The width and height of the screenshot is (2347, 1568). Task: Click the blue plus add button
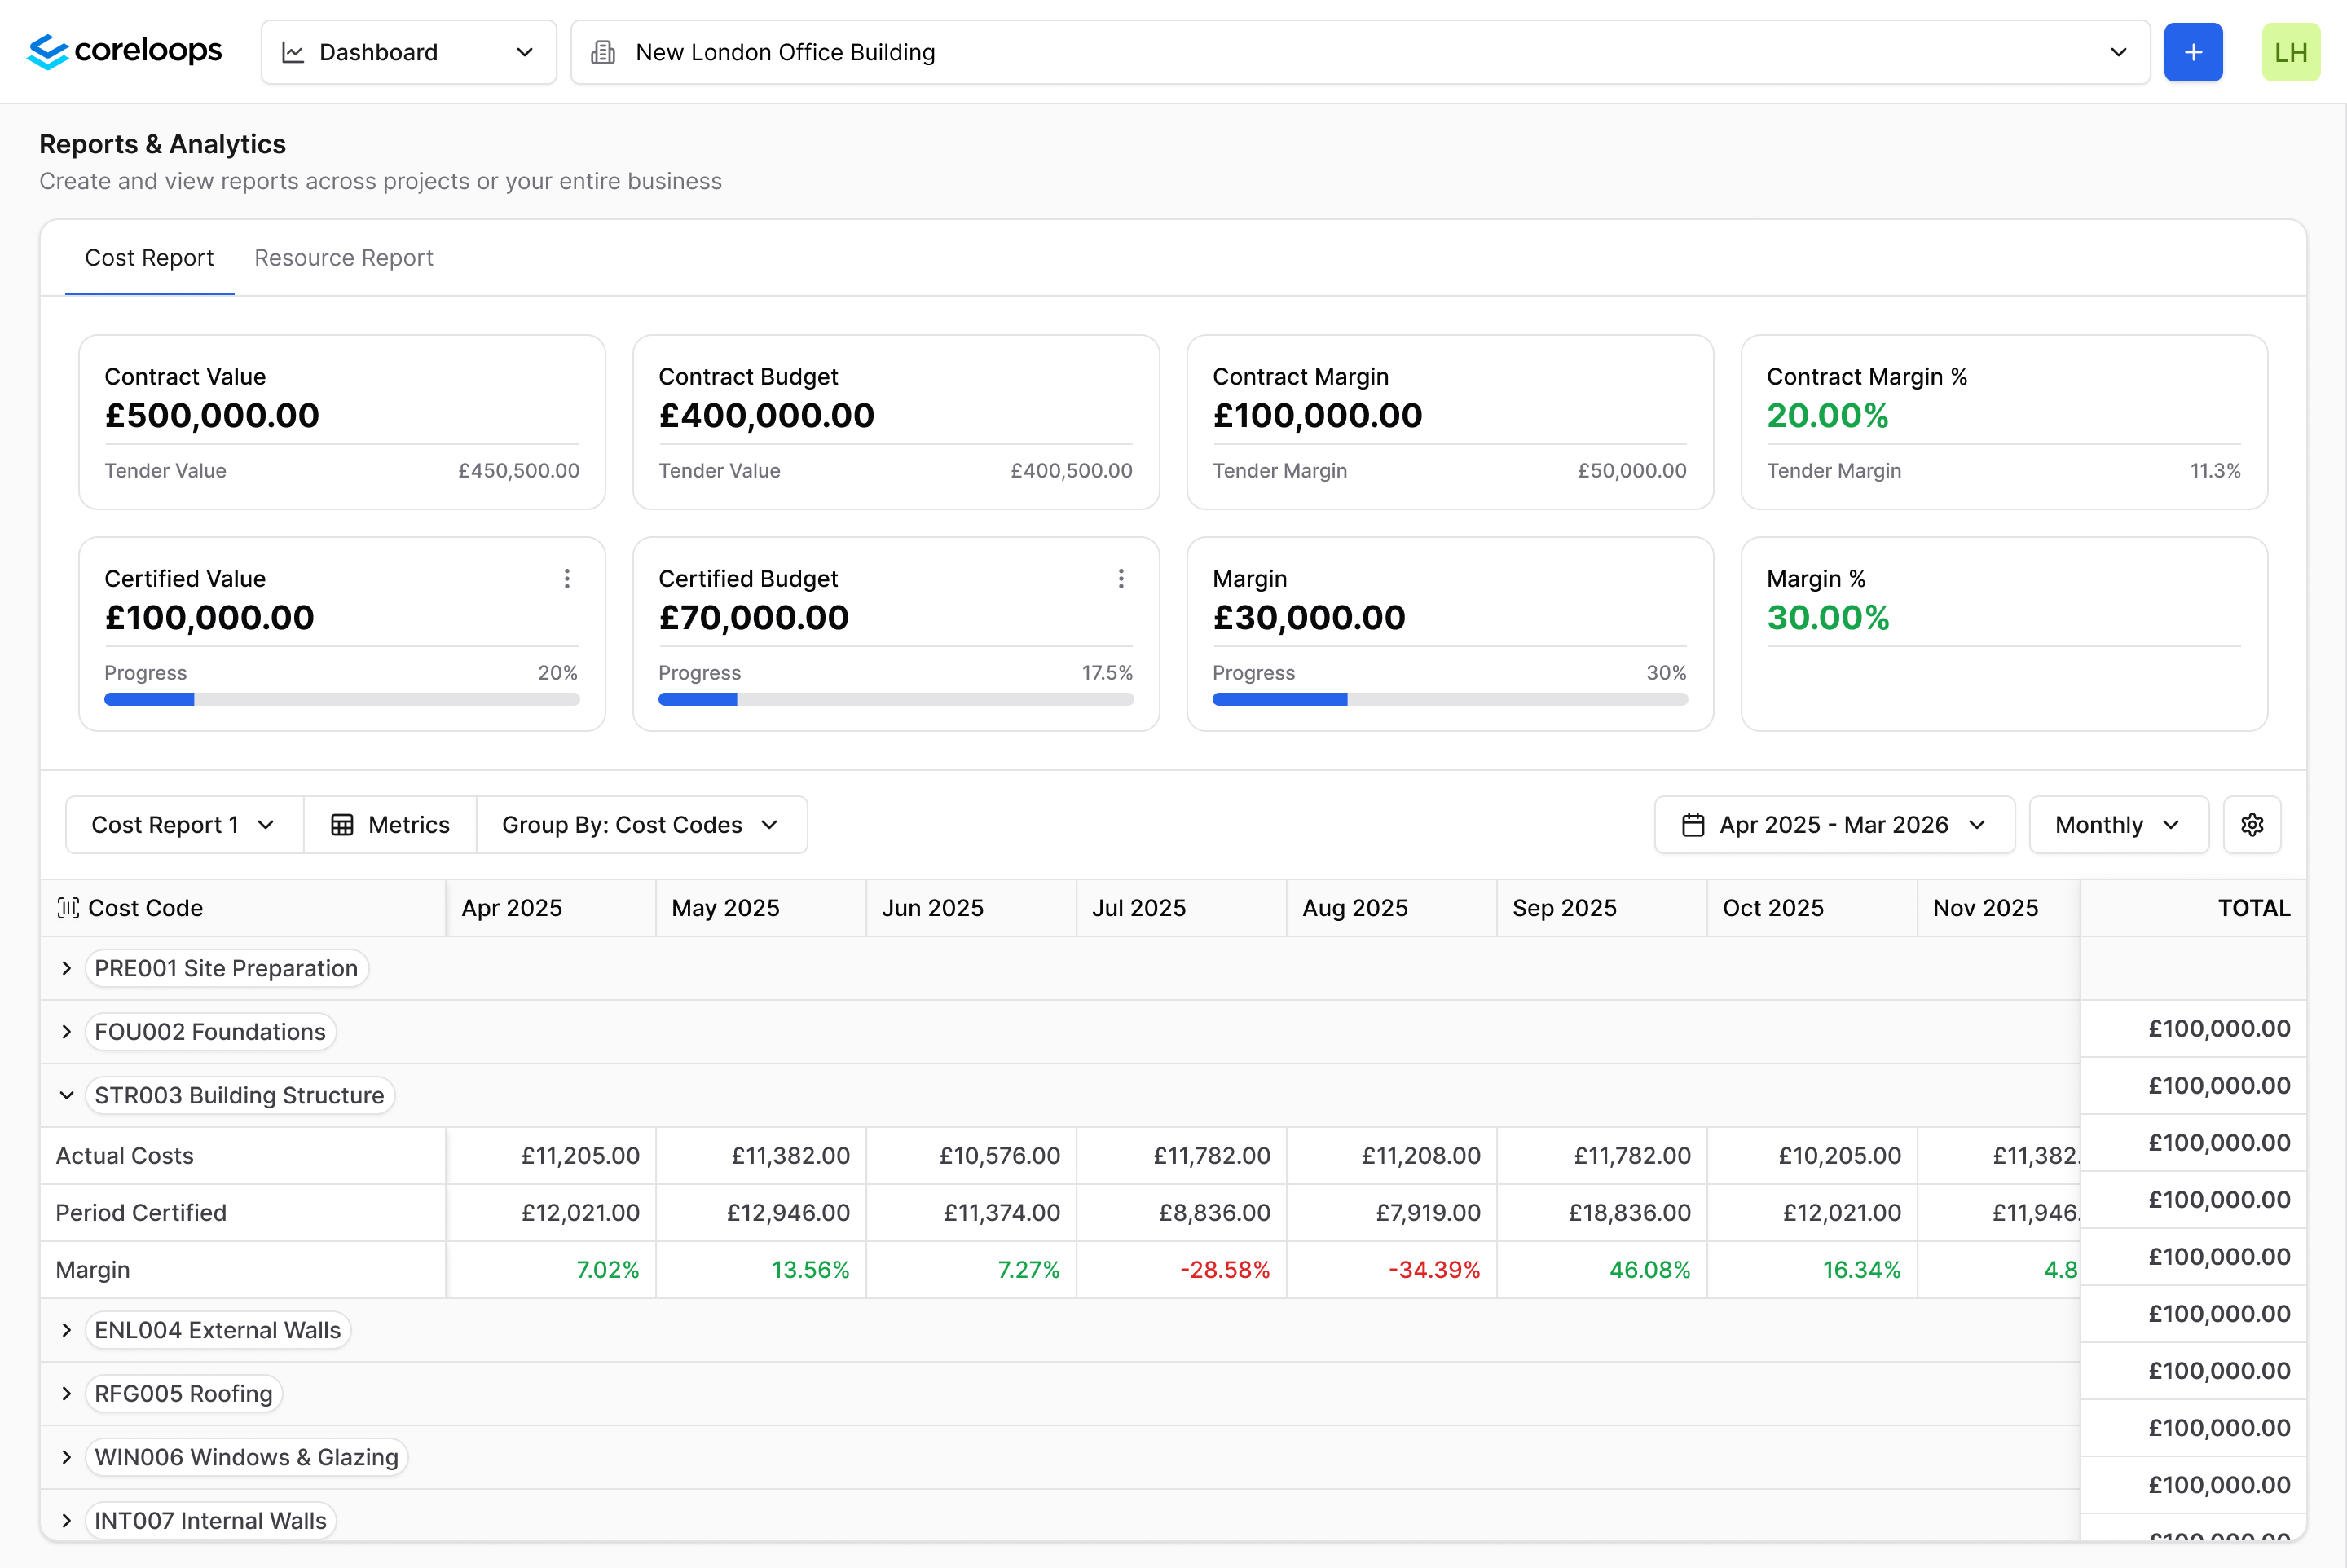coord(2192,52)
